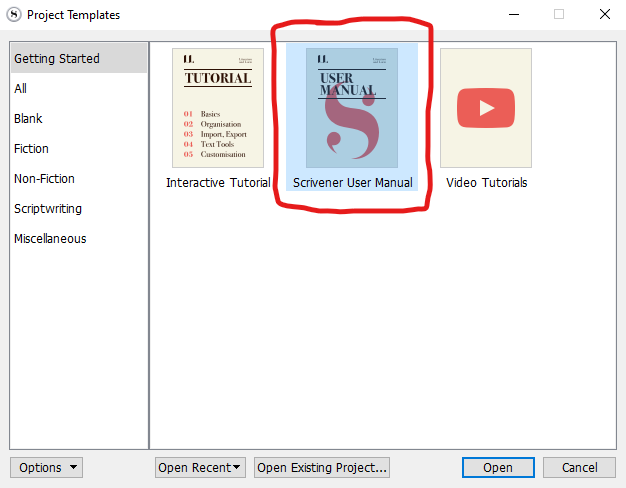This screenshot has height=488, width=626.
Task: Choose the Miscellaneous category
Action: (79, 238)
